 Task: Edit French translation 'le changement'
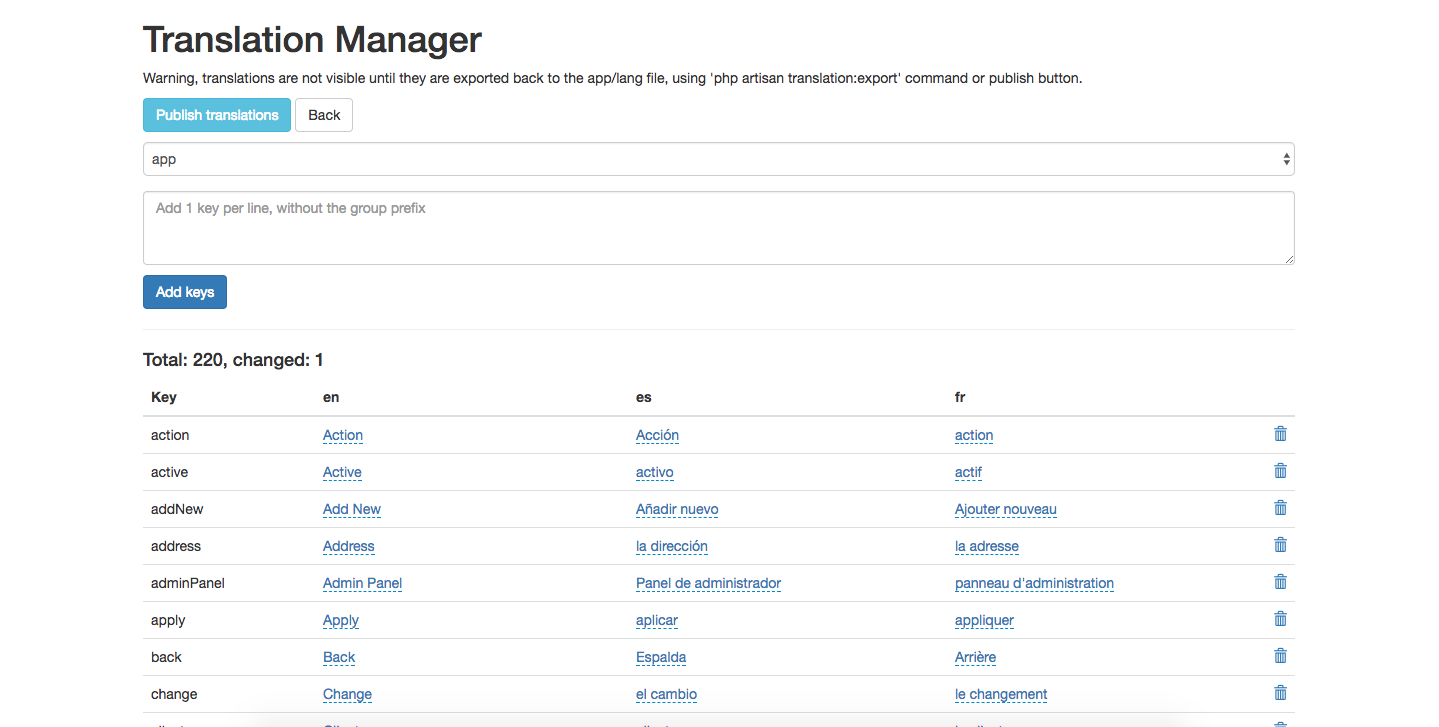click(1001, 694)
